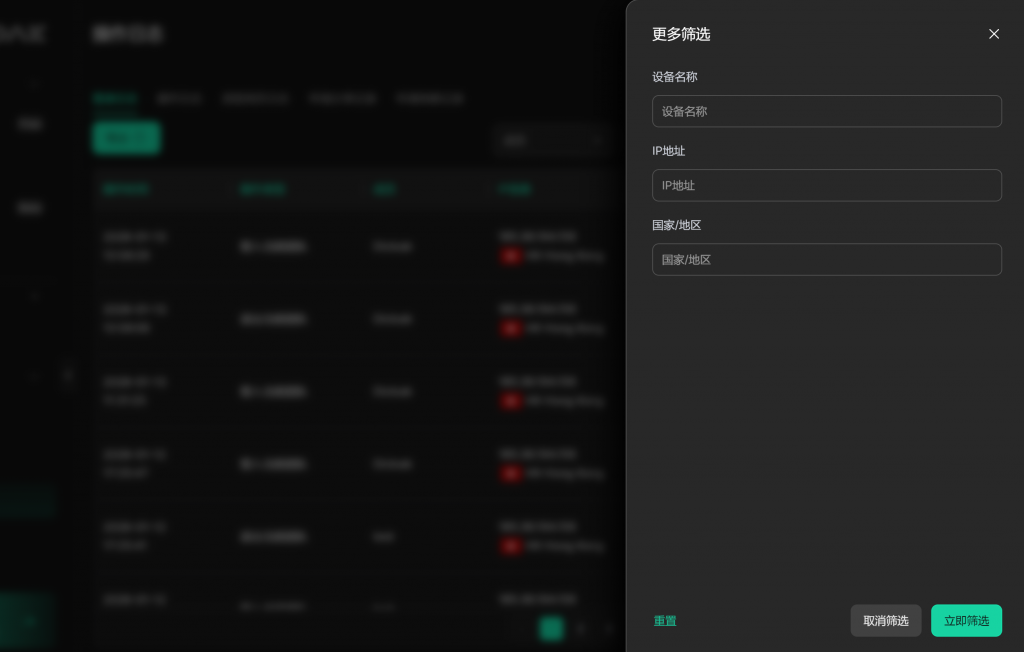Click the Hong Kong location text in first row
The width and height of the screenshot is (1024, 652).
(x=565, y=256)
